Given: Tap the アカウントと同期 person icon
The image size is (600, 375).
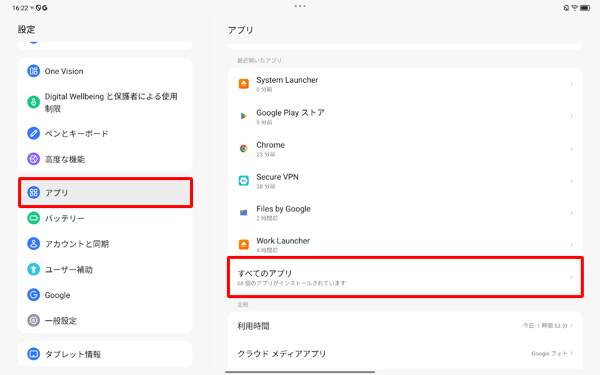Looking at the screenshot, I should click(x=33, y=244).
